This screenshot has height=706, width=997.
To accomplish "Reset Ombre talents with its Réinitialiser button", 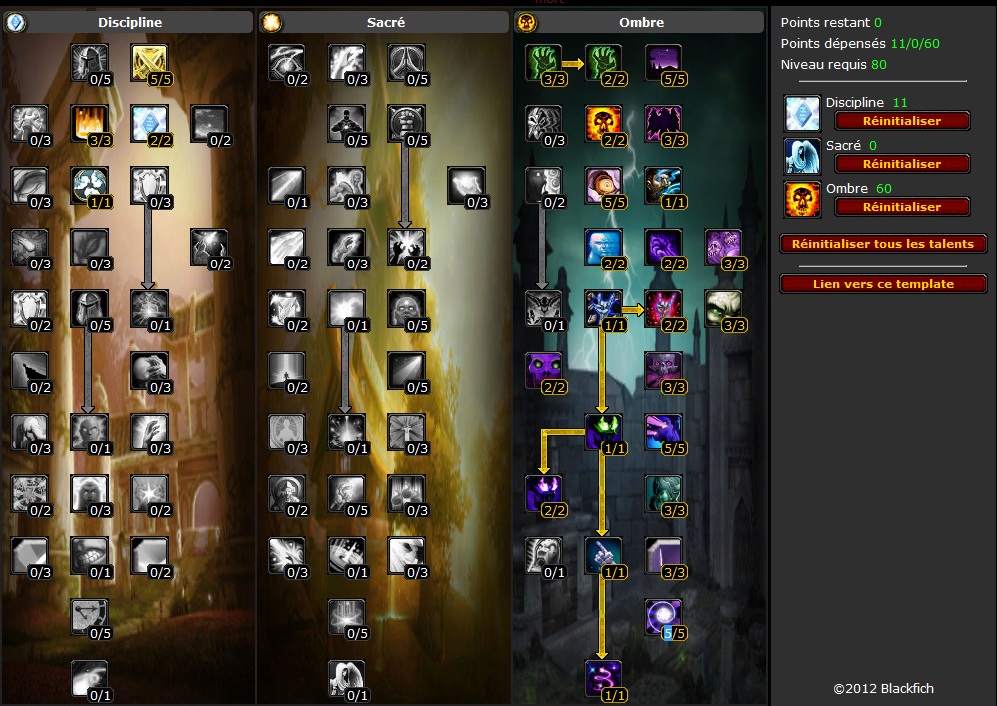I will (x=902, y=207).
